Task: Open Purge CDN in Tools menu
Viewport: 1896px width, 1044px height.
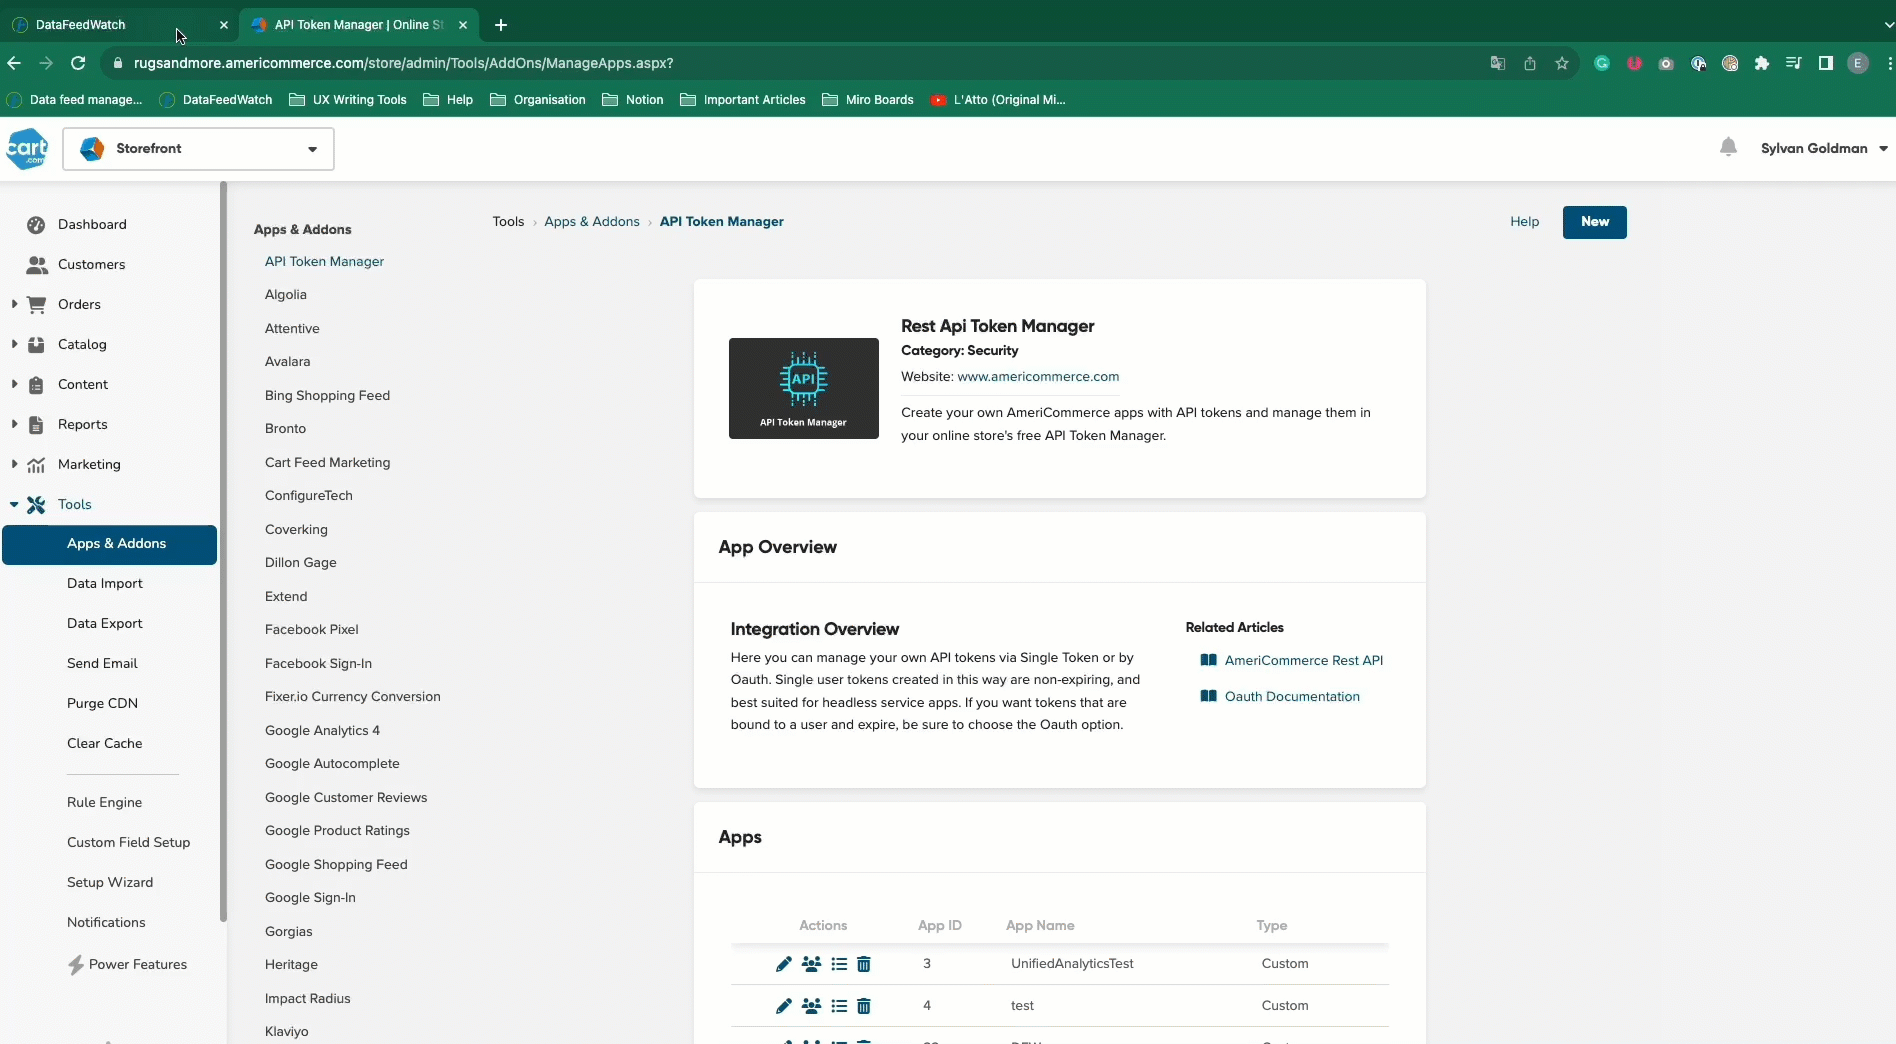Action: (102, 704)
